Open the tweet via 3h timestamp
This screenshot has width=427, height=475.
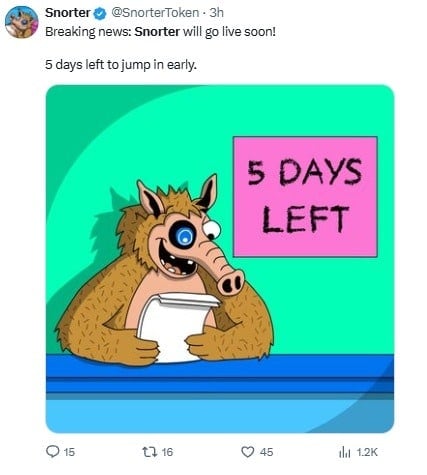(216, 13)
